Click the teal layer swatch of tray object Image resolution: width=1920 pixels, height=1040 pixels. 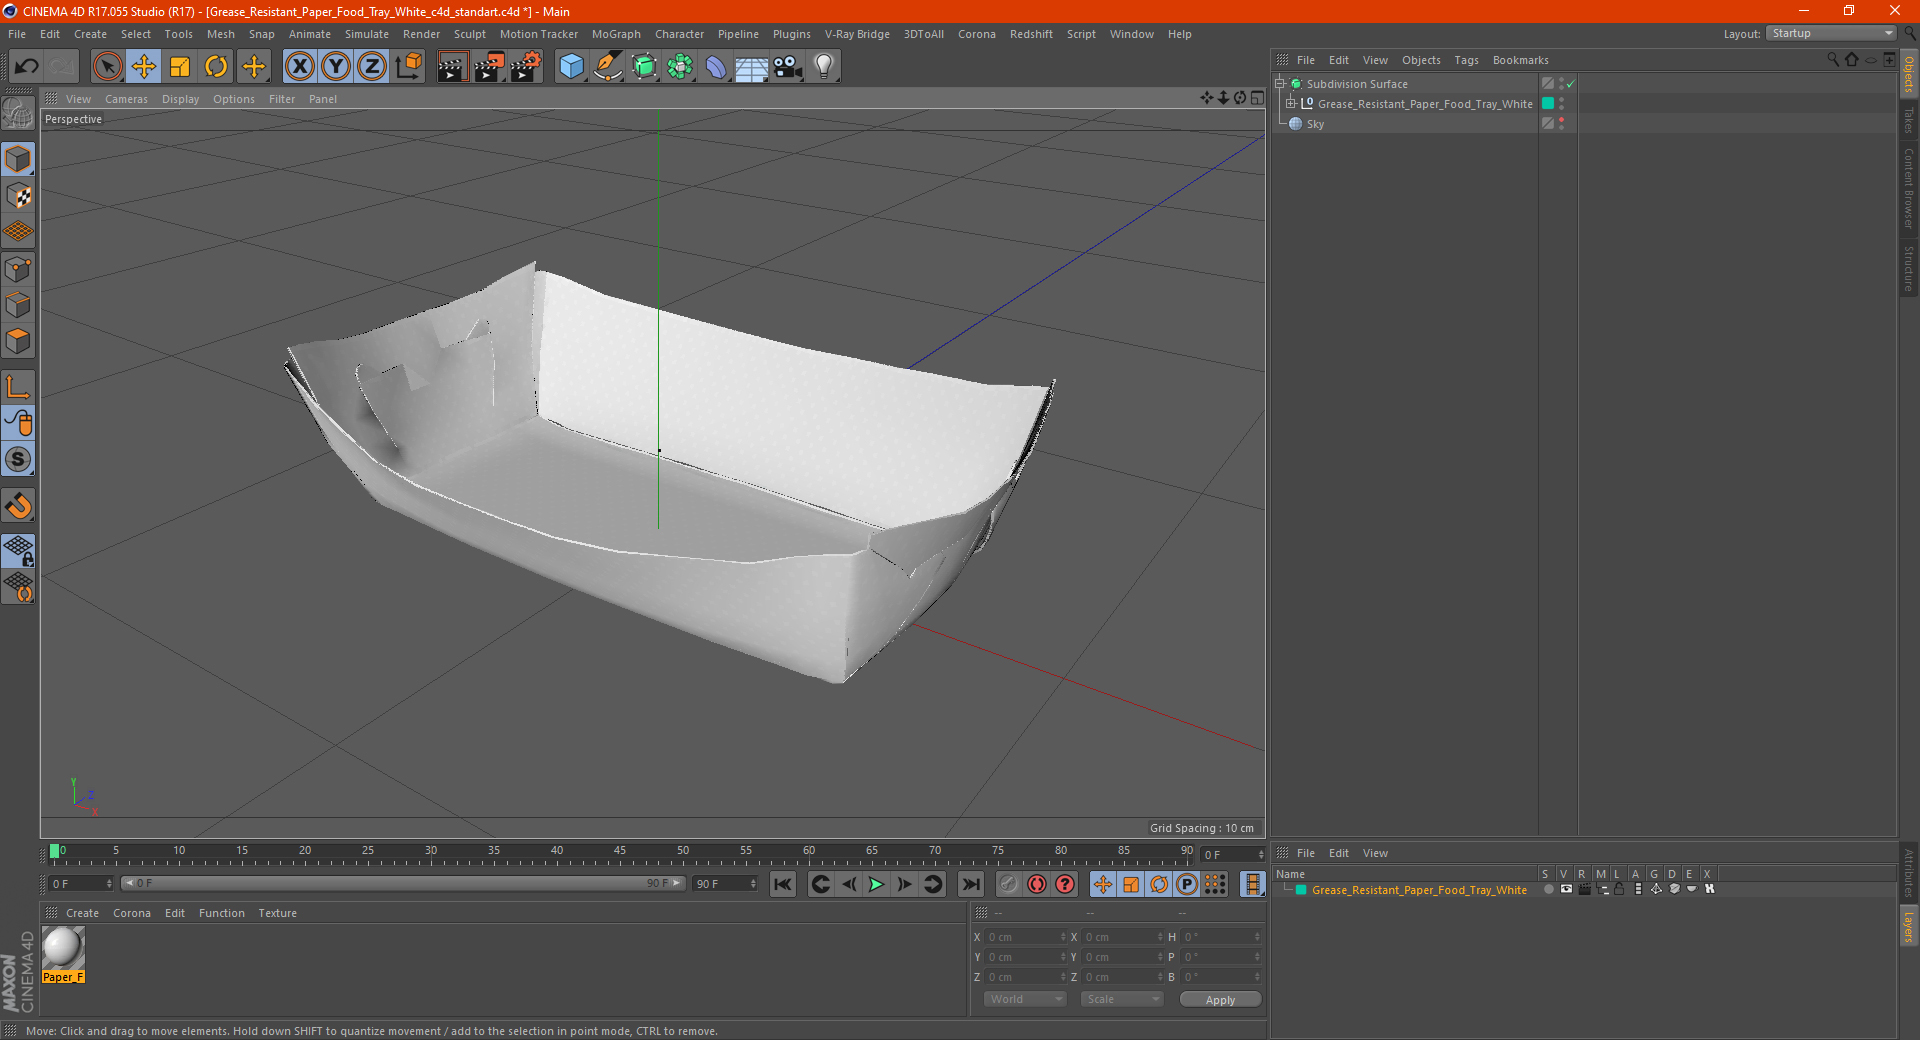click(x=1548, y=104)
